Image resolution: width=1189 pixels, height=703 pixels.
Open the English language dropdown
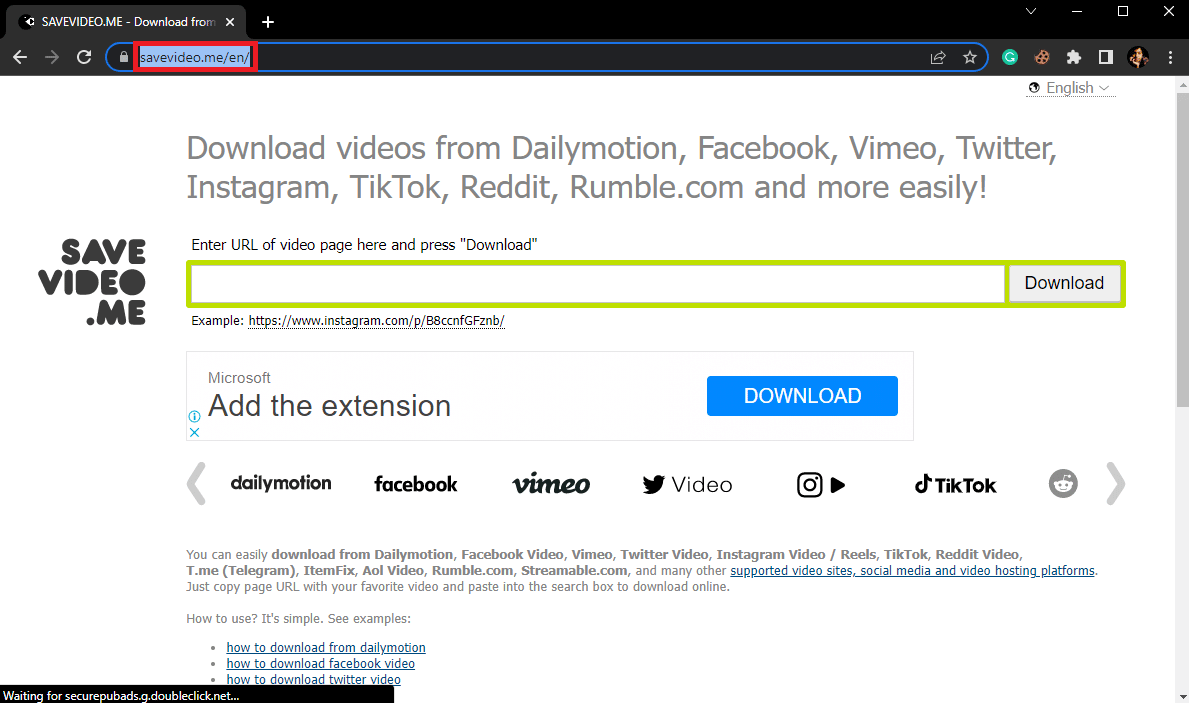click(x=1071, y=88)
